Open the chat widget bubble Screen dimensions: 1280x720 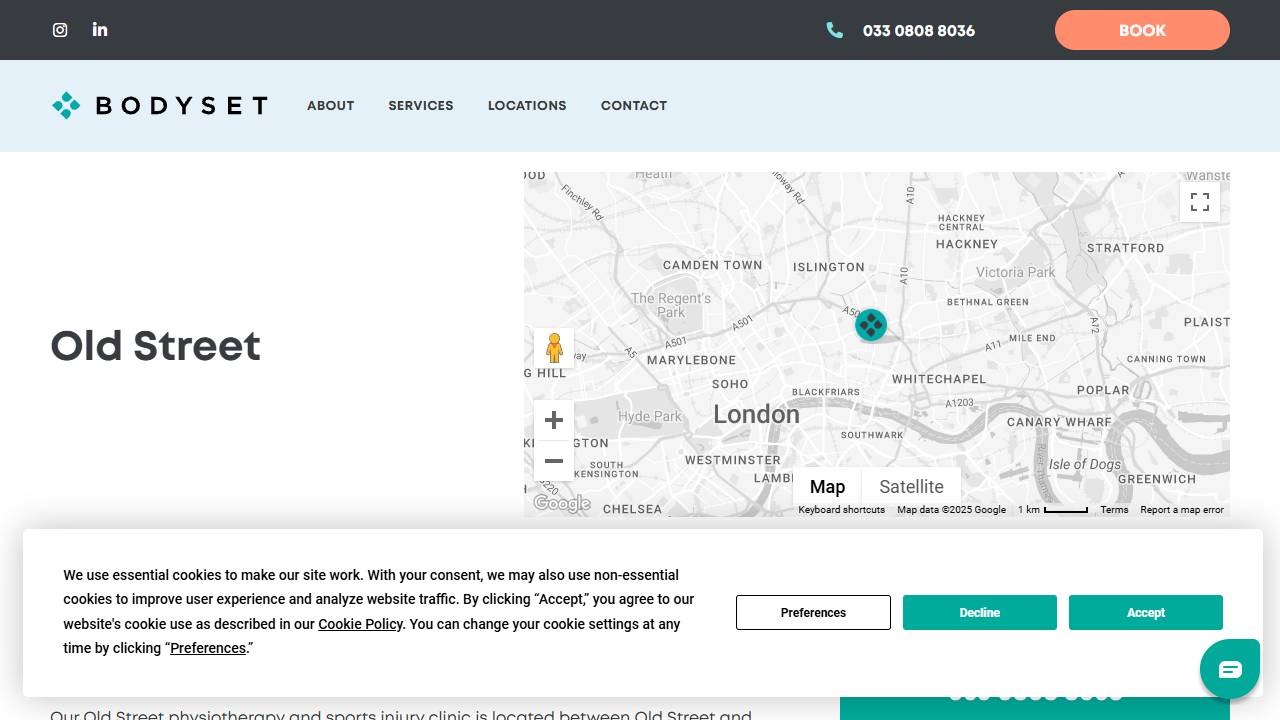[x=1230, y=669]
